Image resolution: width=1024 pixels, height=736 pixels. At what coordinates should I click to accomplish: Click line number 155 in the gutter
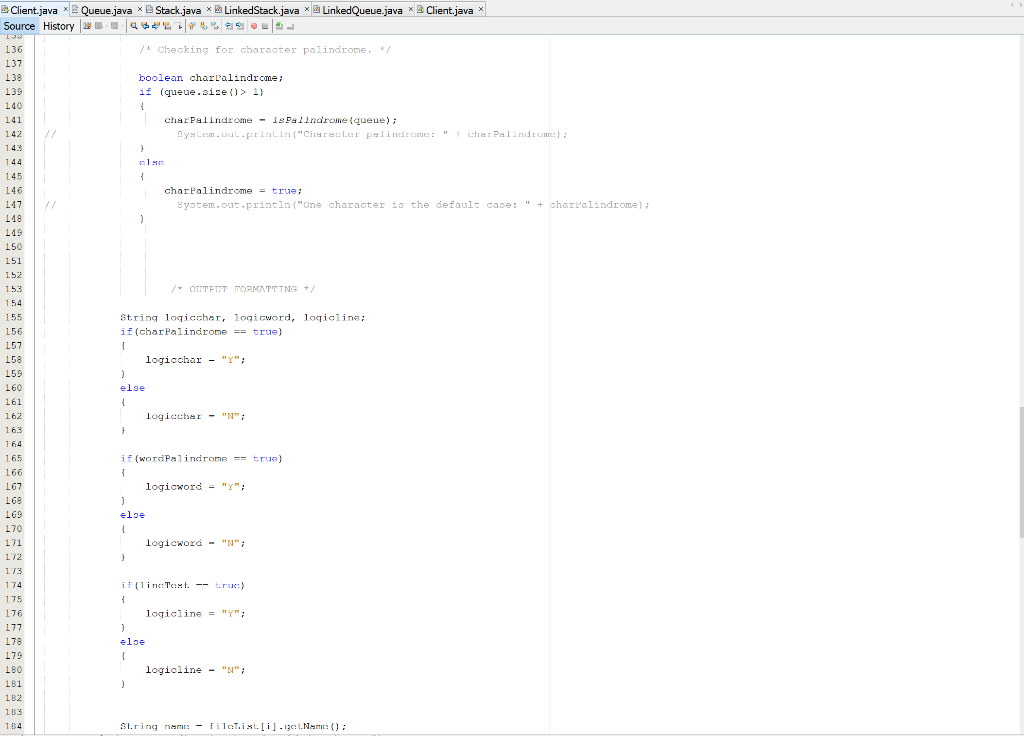[13, 317]
